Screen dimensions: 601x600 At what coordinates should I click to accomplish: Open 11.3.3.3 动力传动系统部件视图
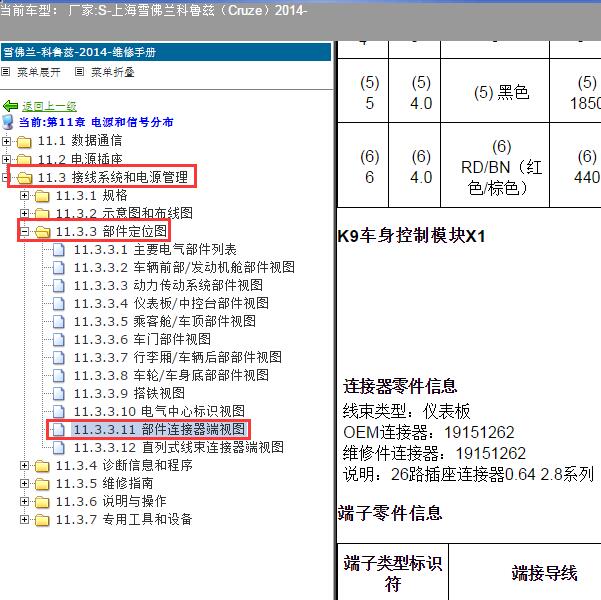tap(168, 286)
